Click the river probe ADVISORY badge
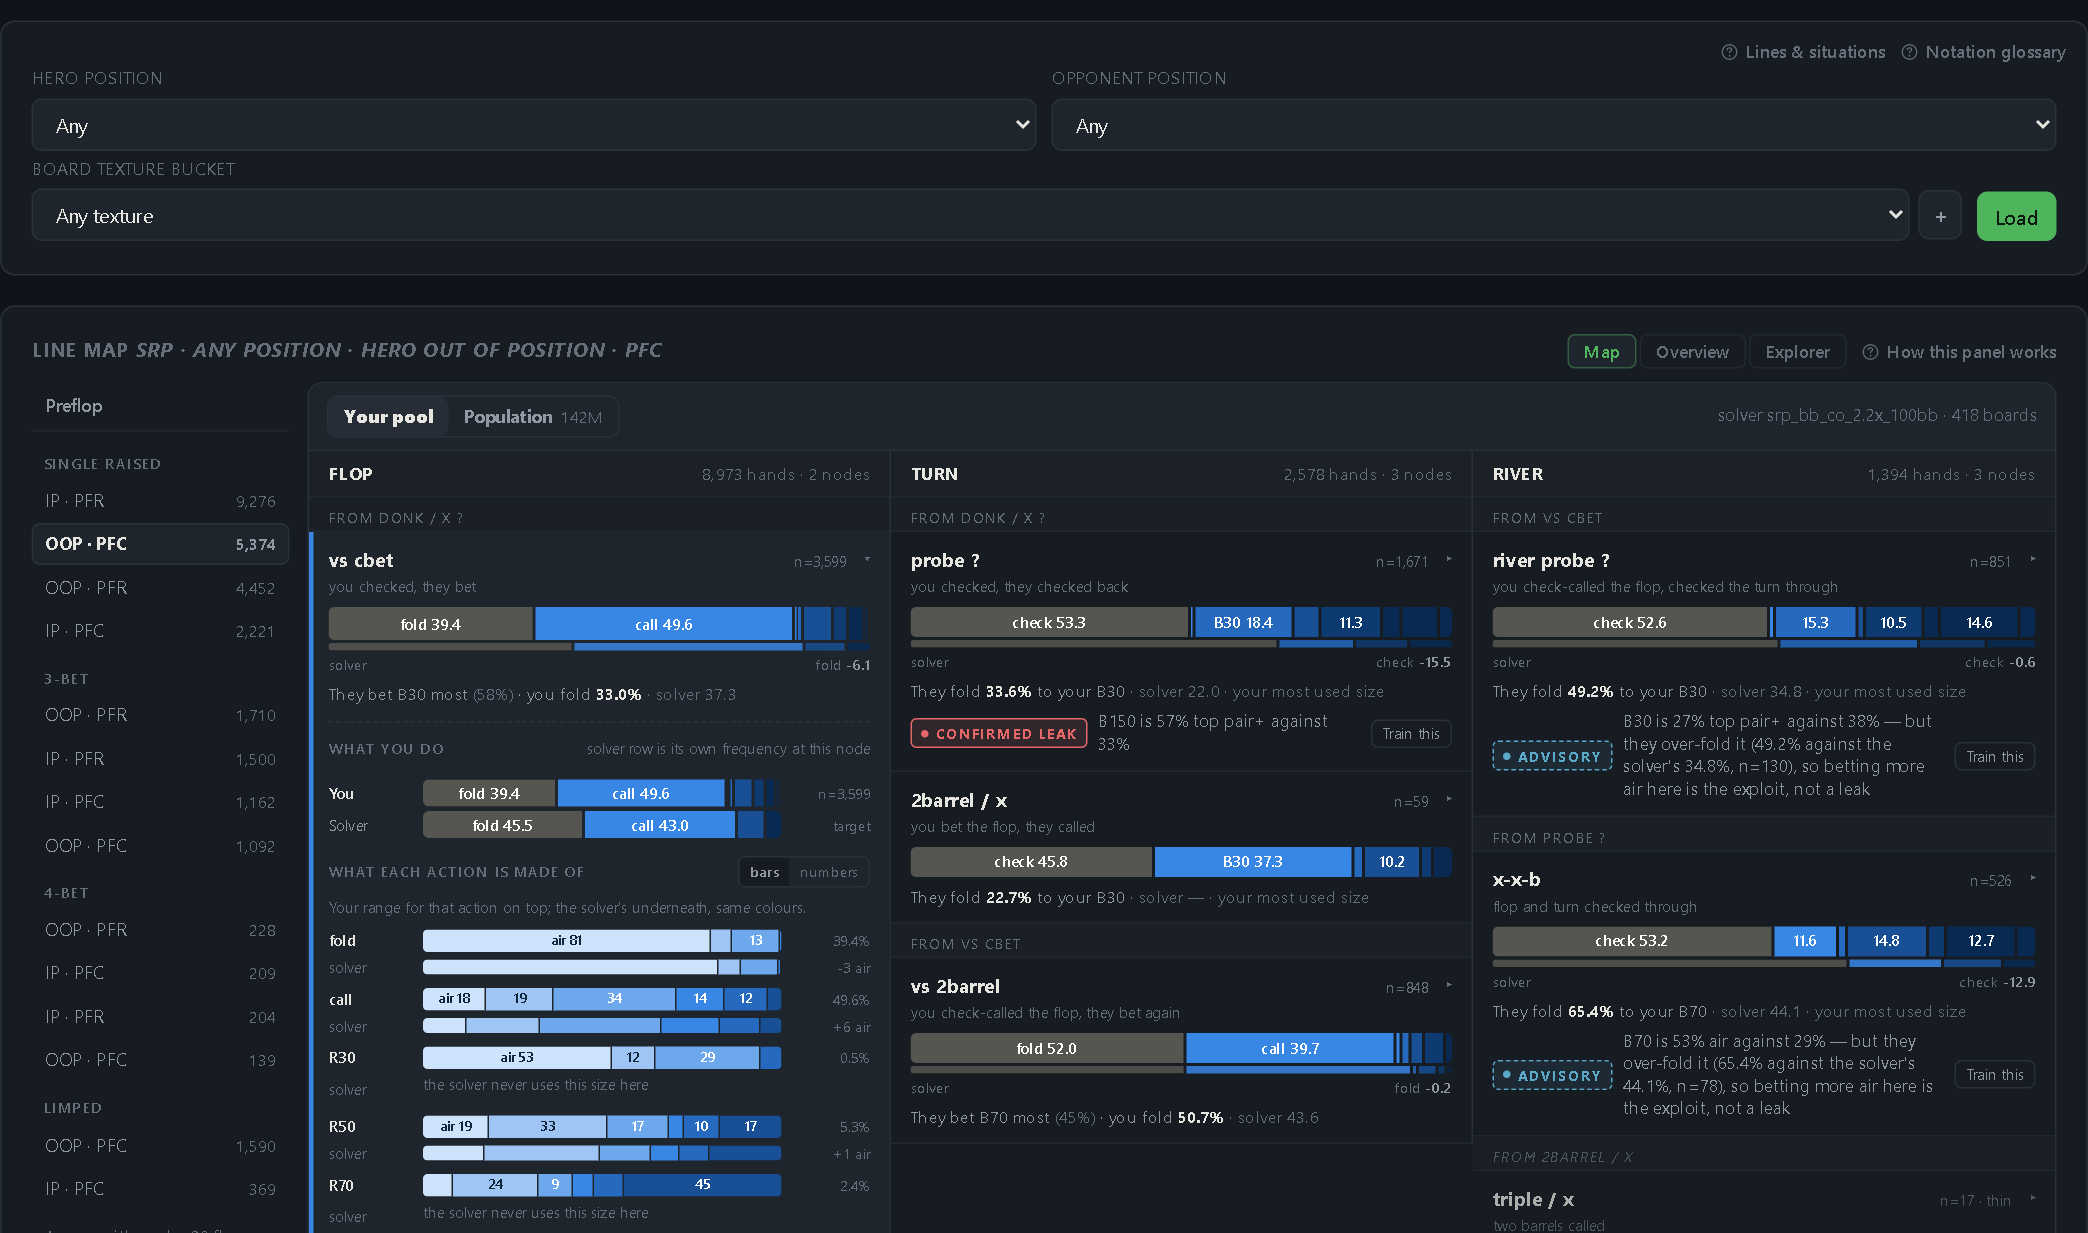This screenshot has height=1233, width=2088. coord(1552,757)
